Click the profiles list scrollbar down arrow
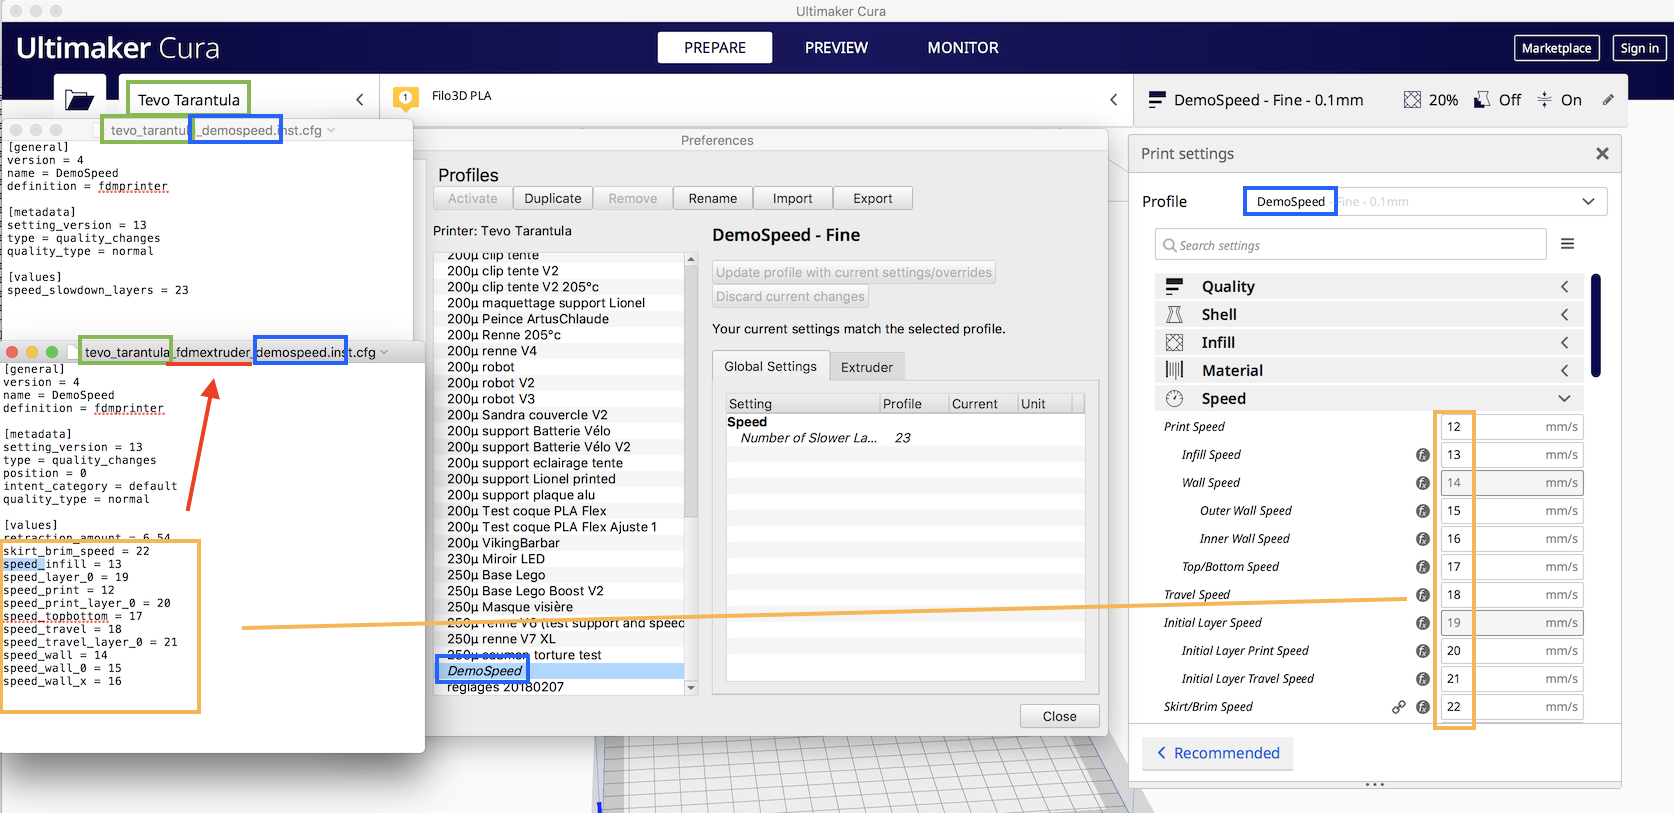 click(690, 687)
